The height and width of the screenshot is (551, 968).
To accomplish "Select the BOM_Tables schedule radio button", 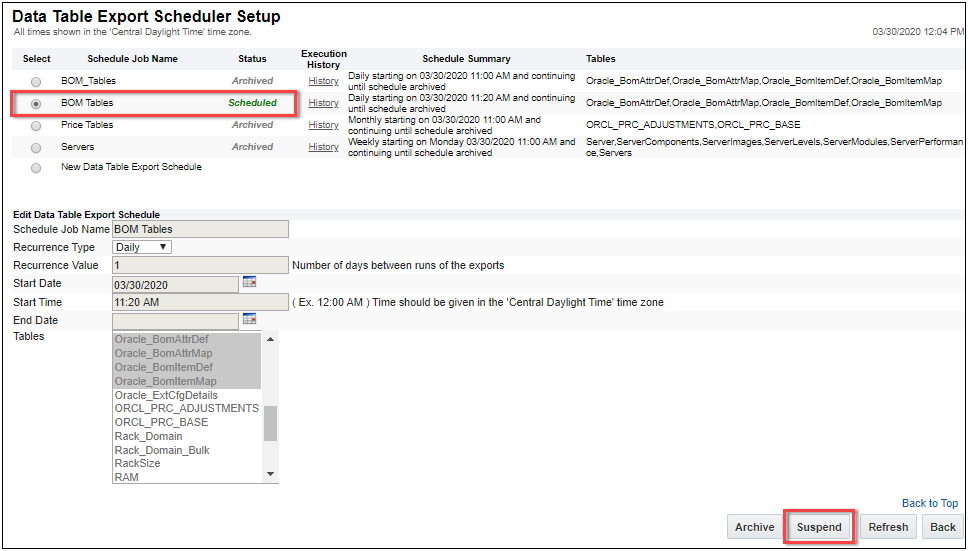I will click(x=37, y=81).
